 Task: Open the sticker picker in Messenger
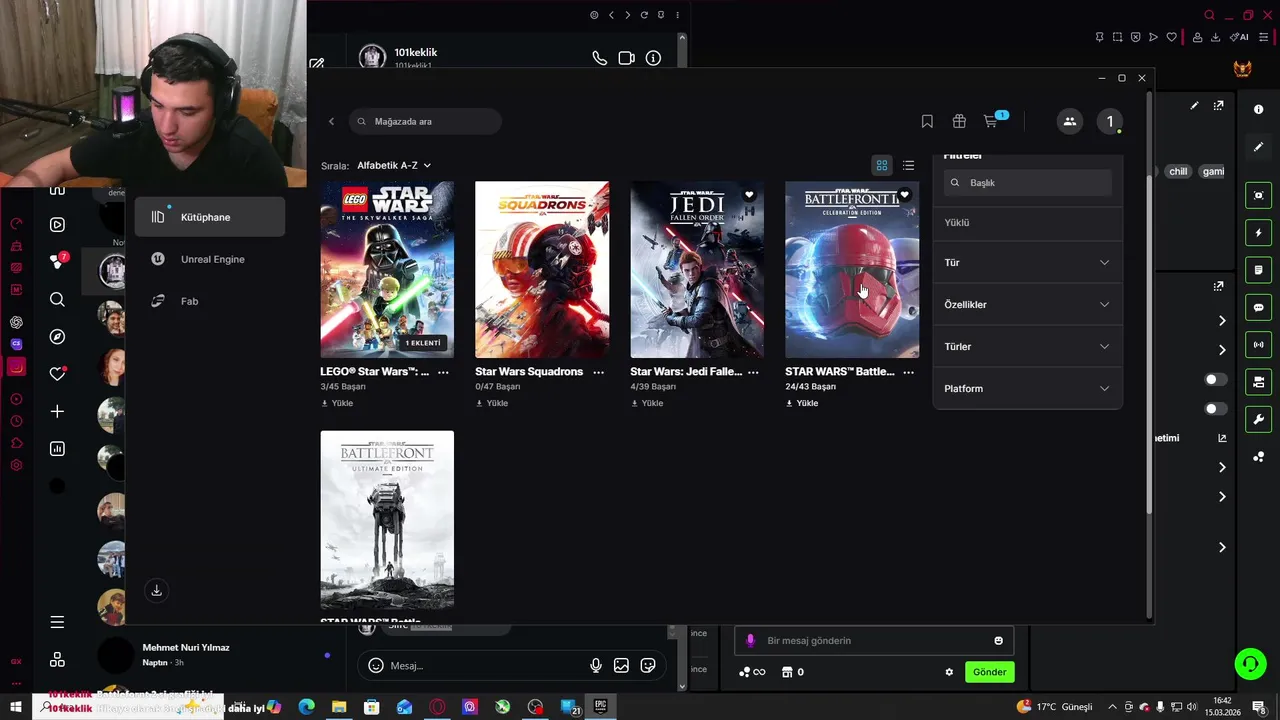[648, 665]
